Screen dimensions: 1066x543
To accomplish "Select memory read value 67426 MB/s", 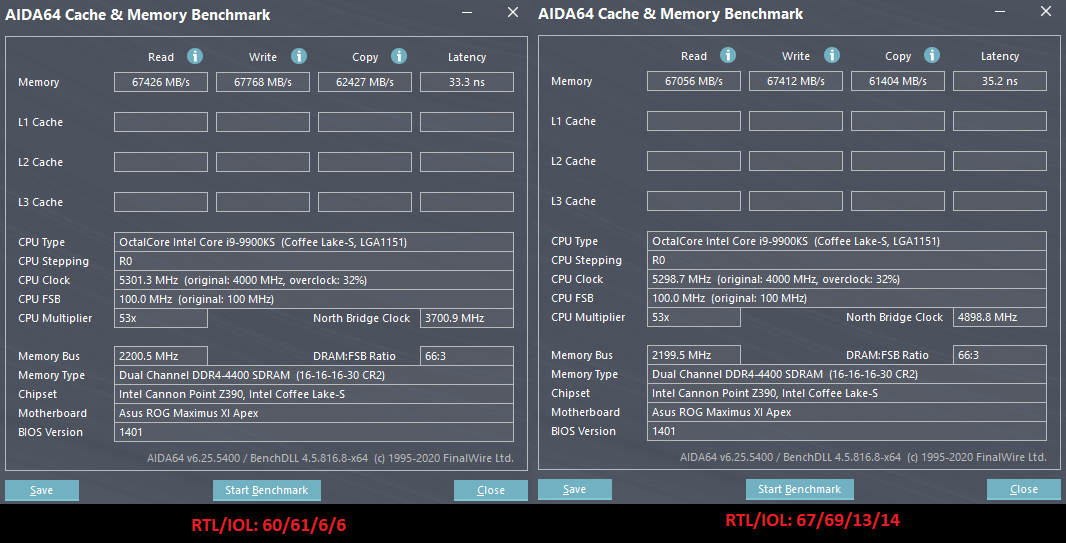I will 160,82.
